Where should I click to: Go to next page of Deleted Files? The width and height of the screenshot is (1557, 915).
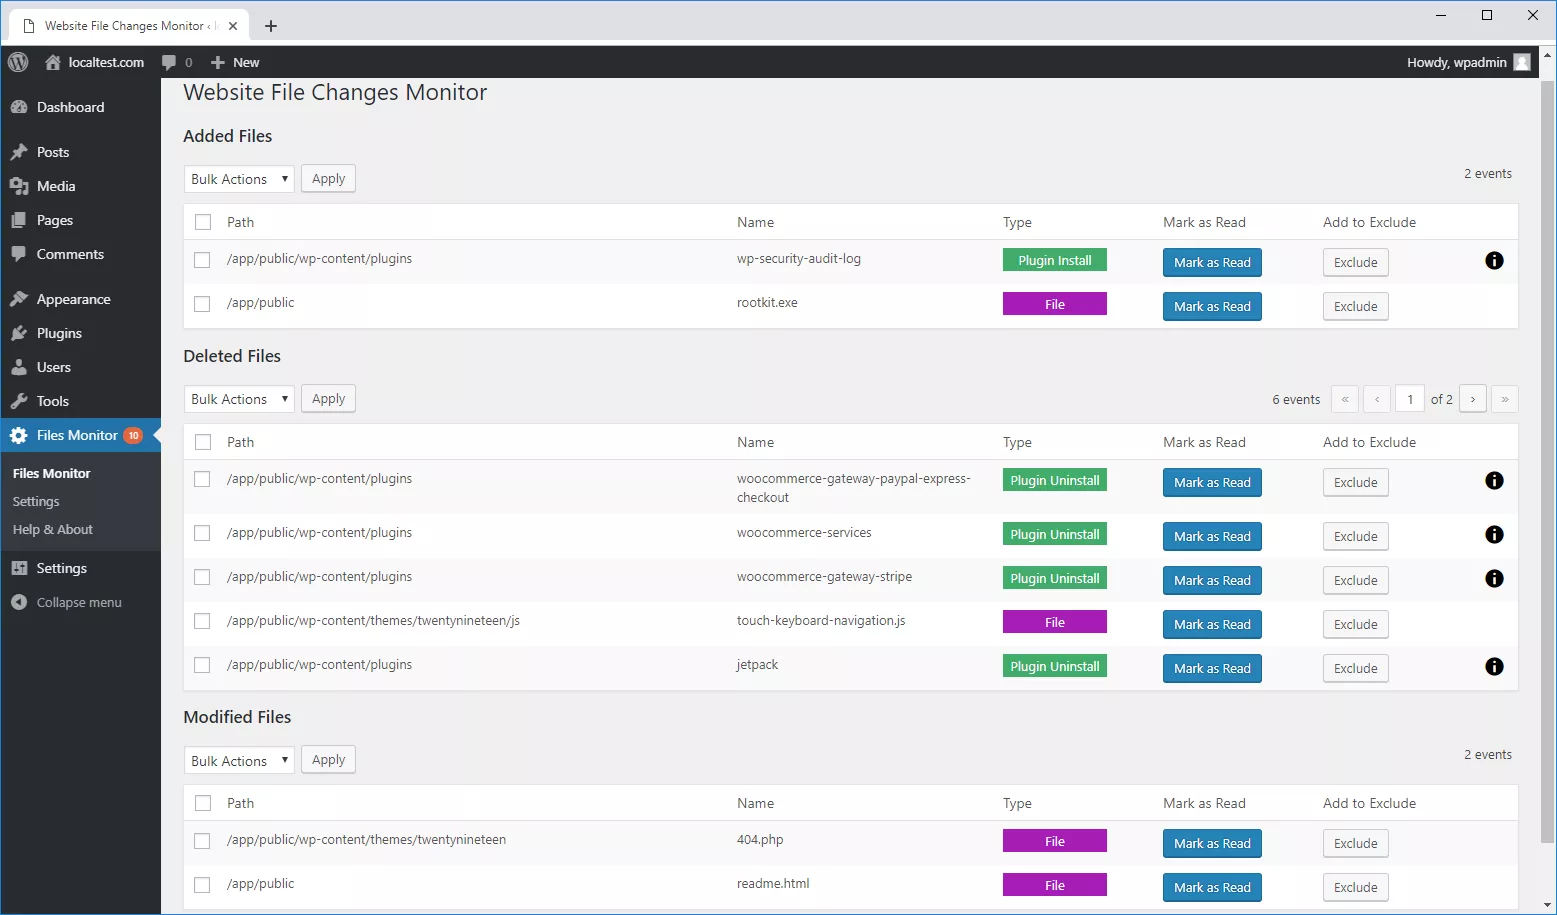1472,399
